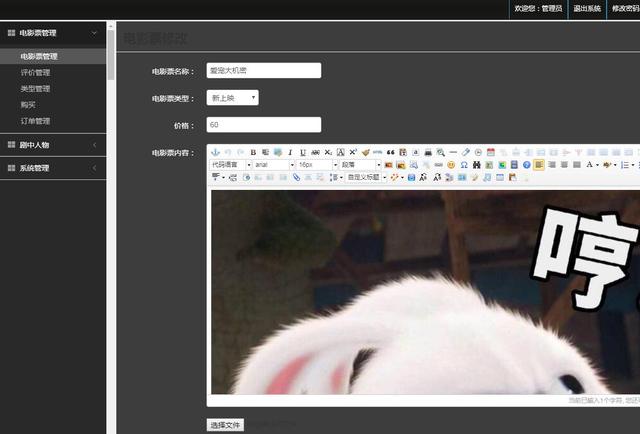
Task: Insert a special character via the omega icon
Action: (464, 165)
